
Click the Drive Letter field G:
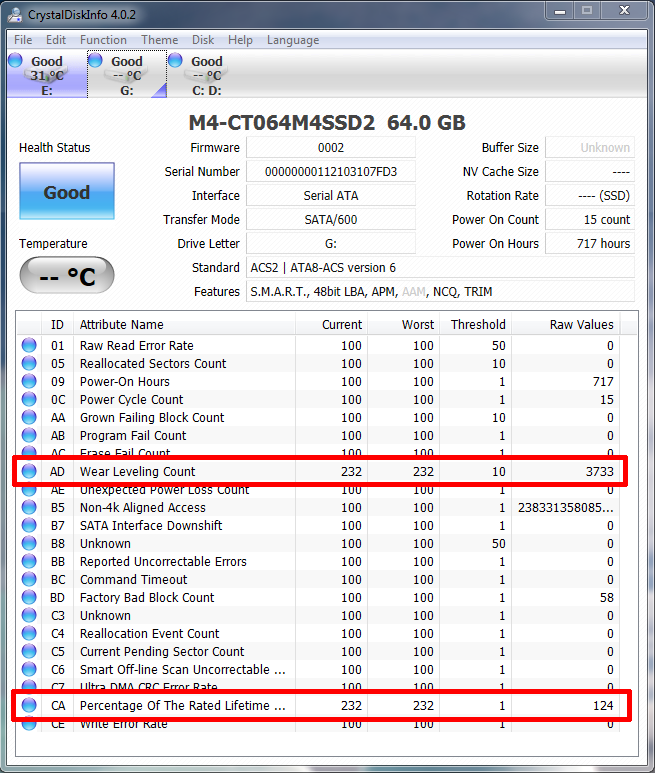click(331, 244)
